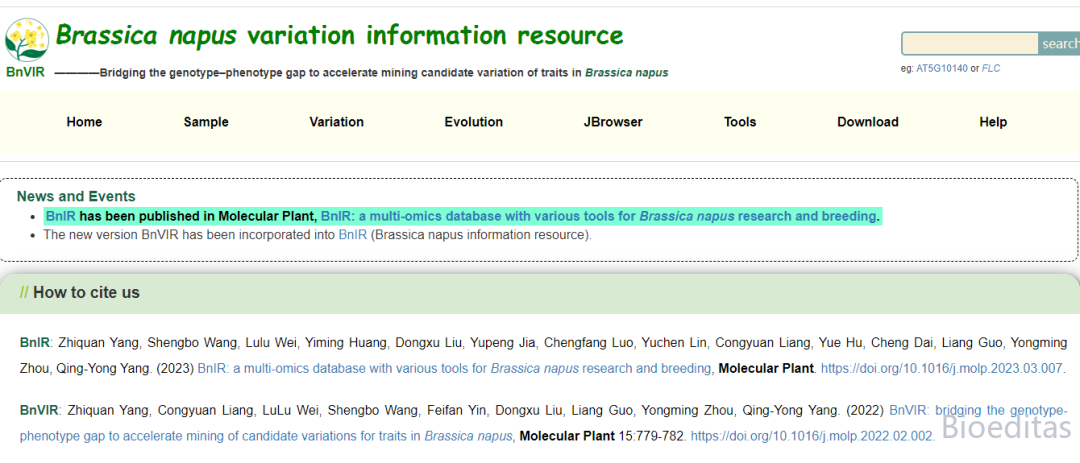Go to the Home menu
The image size is (1080, 463).
tap(84, 122)
